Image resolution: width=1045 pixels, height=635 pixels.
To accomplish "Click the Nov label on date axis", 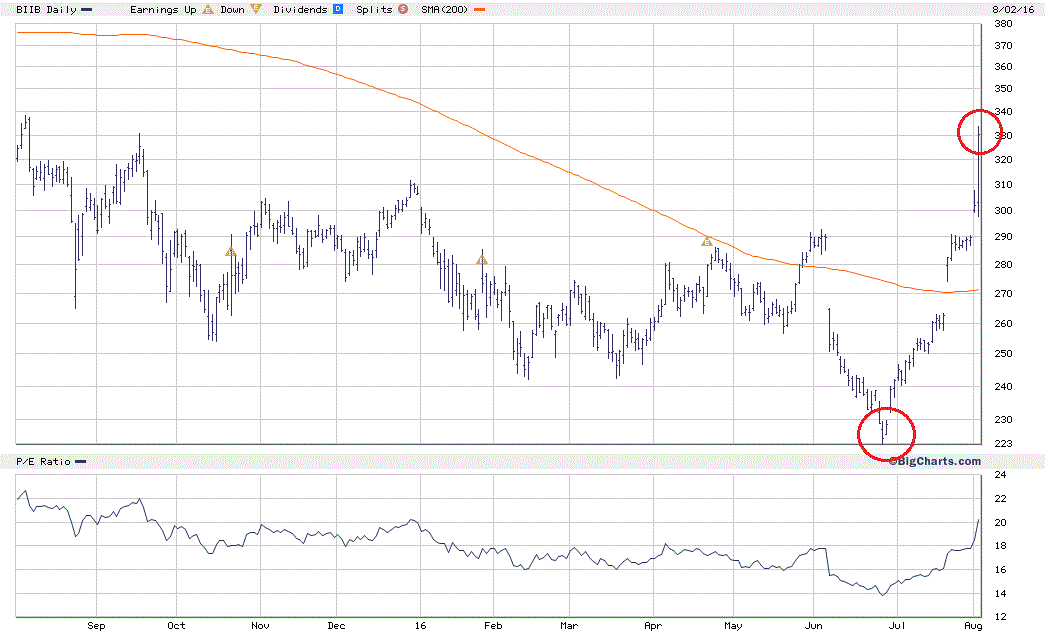I will [261, 626].
